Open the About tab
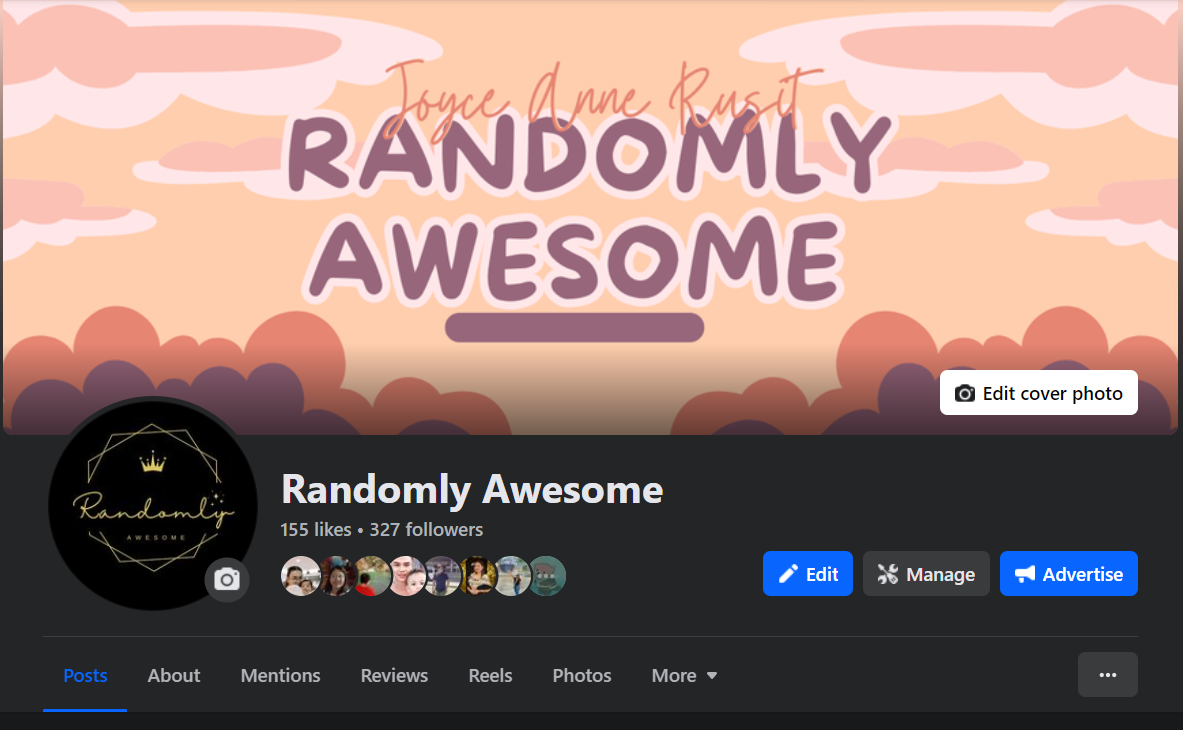This screenshot has height=730, width=1183. (174, 675)
